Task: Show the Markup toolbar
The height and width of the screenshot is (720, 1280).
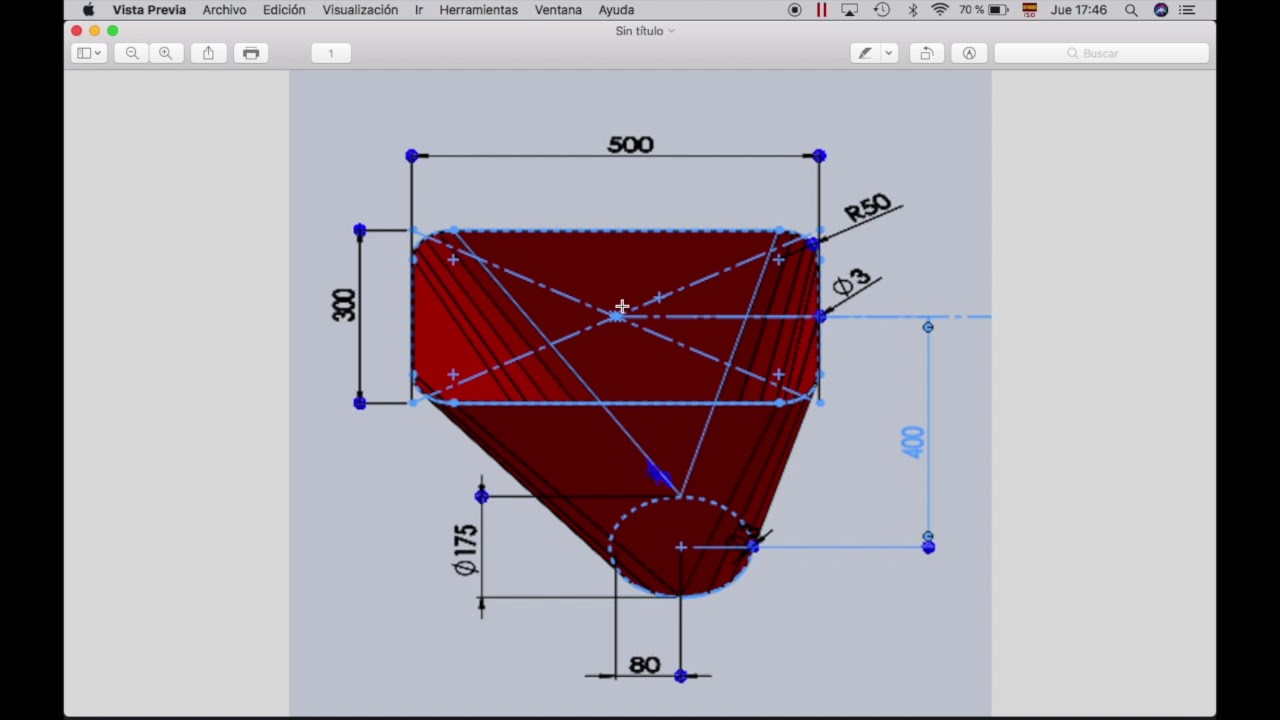Action: [x=969, y=53]
